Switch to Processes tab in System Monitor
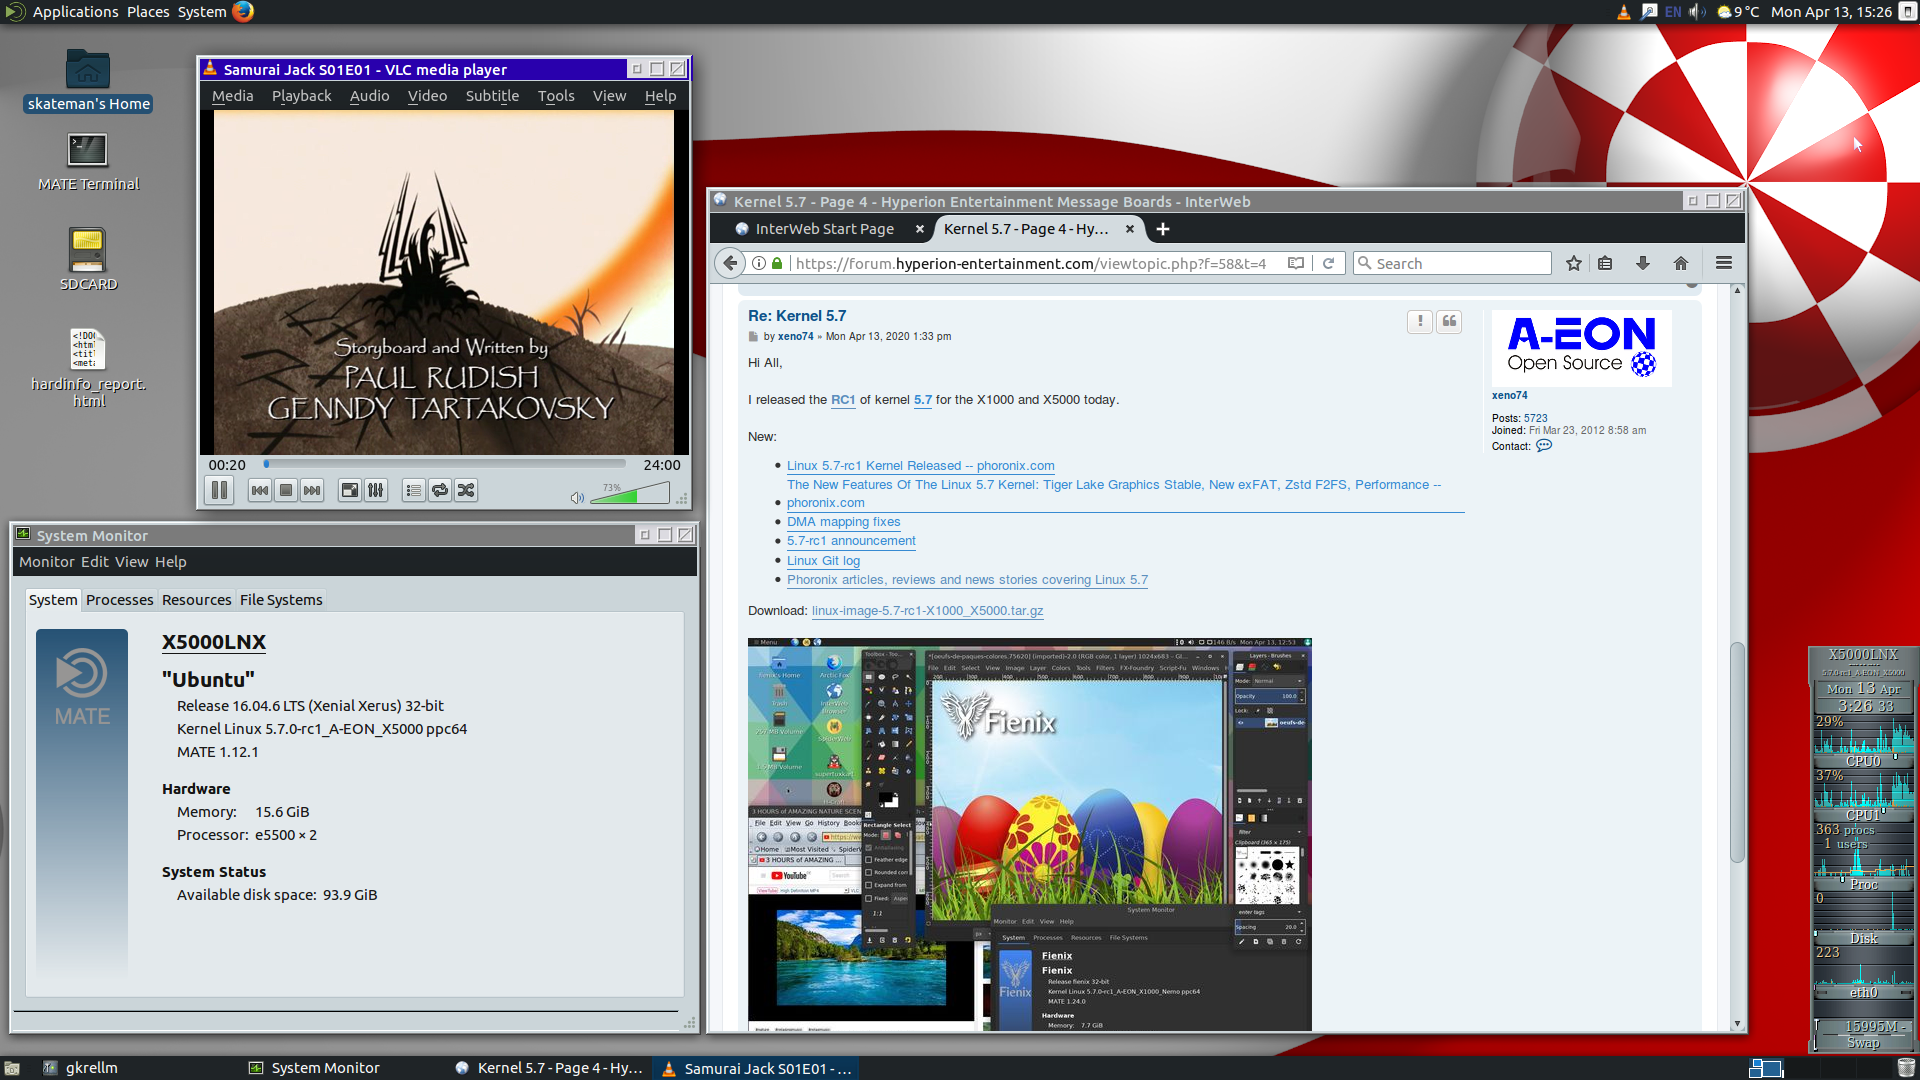This screenshot has height=1080, width=1920. point(119,600)
